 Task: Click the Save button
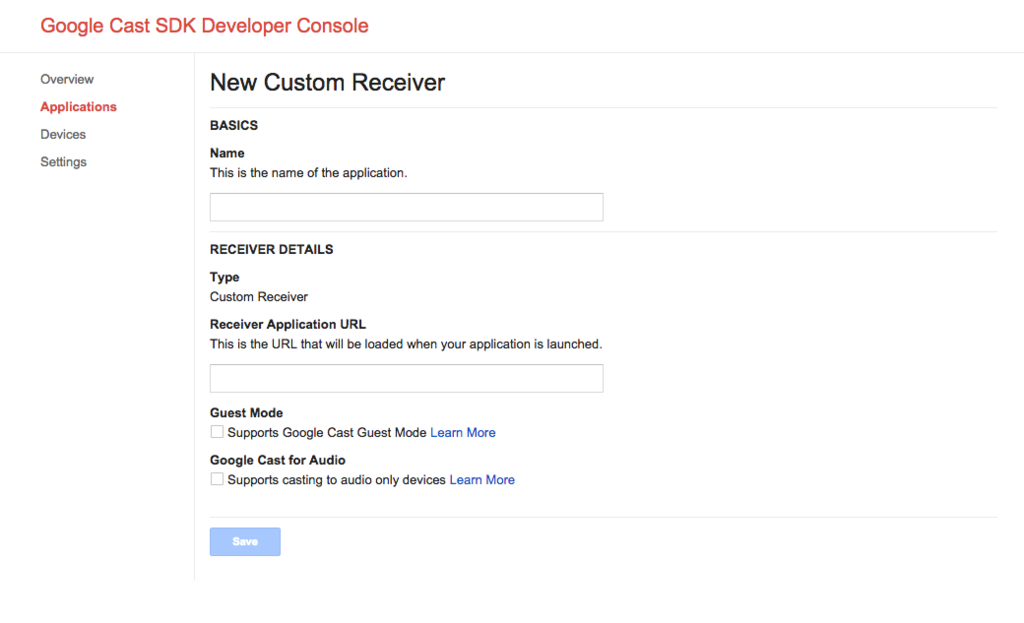coord(245,541)
